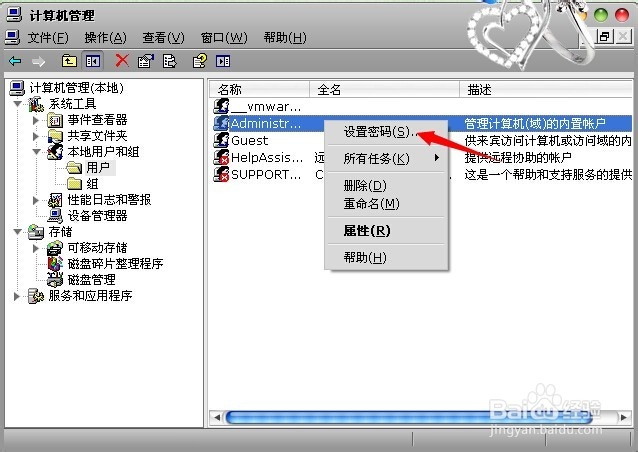Select 计算机管理(本地) root node
This screenshot has width=638, height=452.
click(x=76, y=88)
